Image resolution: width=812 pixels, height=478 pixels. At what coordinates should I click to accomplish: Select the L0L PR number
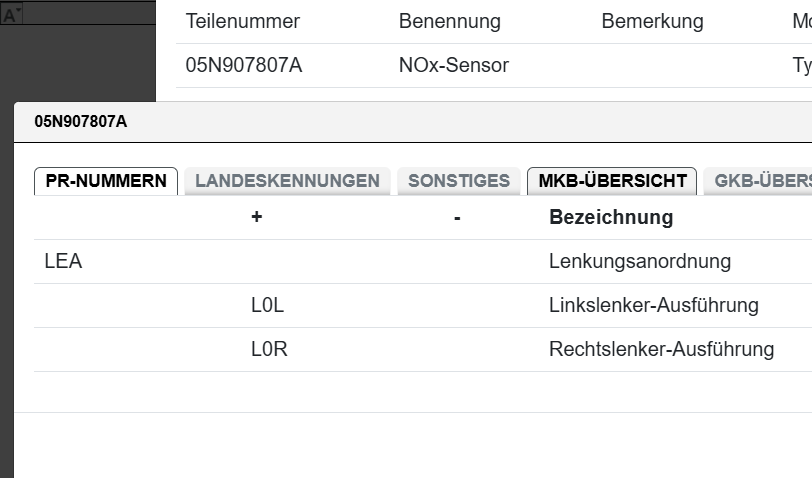coord(268,306)
